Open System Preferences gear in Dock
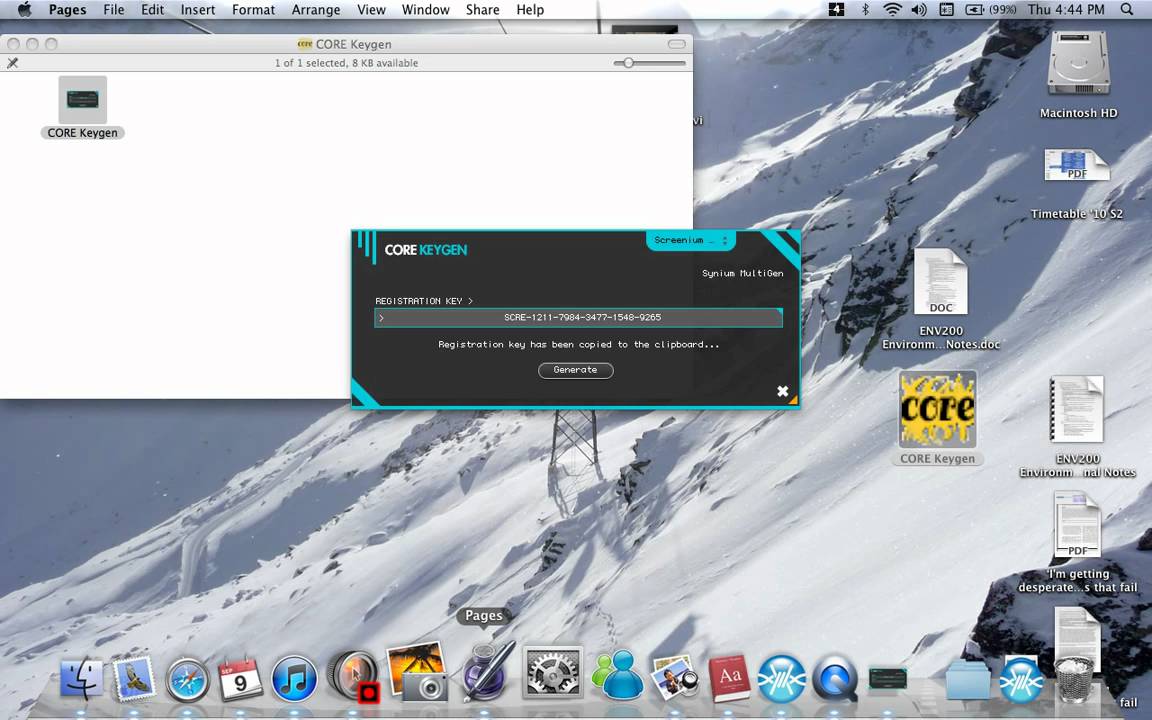 coord(552,672)
